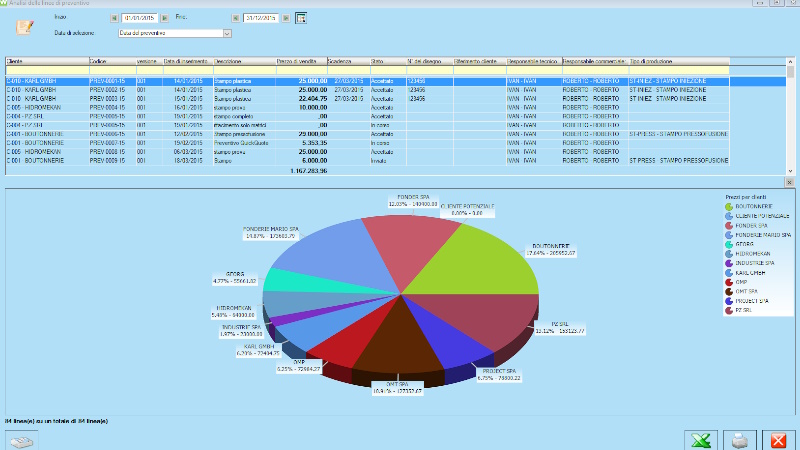Click the FONDERIE MARIO SPA chart label
800x450 pixels.
pyautogui.click(x=270, y=233)
